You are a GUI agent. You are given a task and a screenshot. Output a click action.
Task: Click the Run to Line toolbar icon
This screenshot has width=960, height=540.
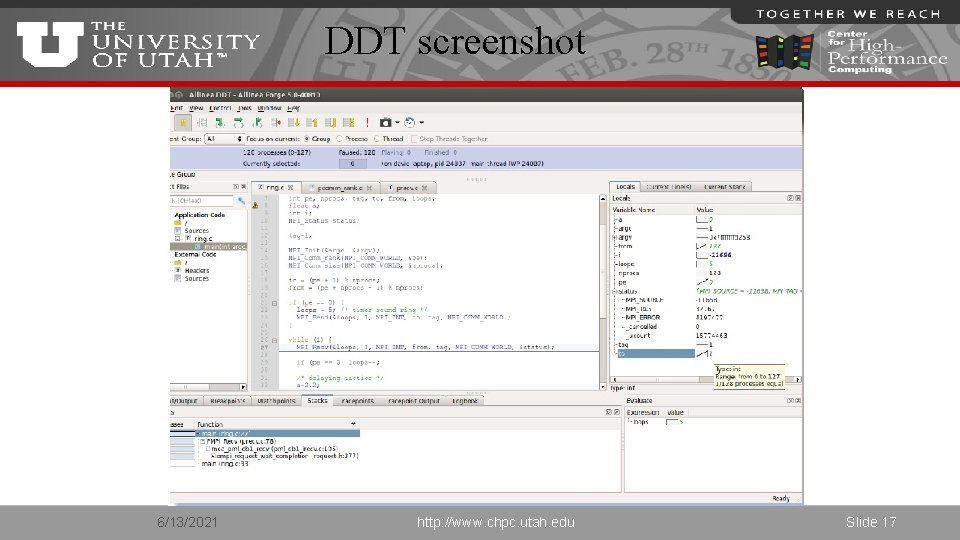(276, 122)
